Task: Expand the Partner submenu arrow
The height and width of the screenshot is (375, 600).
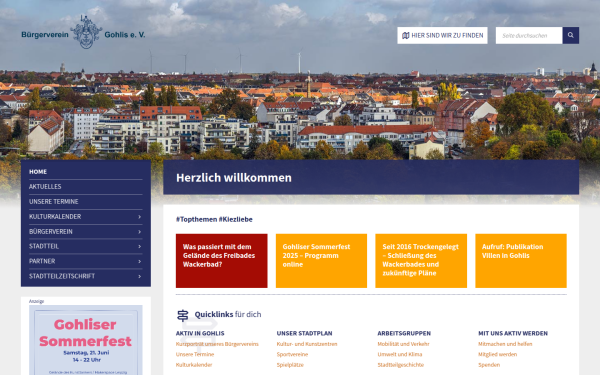Action: (x=139, y=261)
